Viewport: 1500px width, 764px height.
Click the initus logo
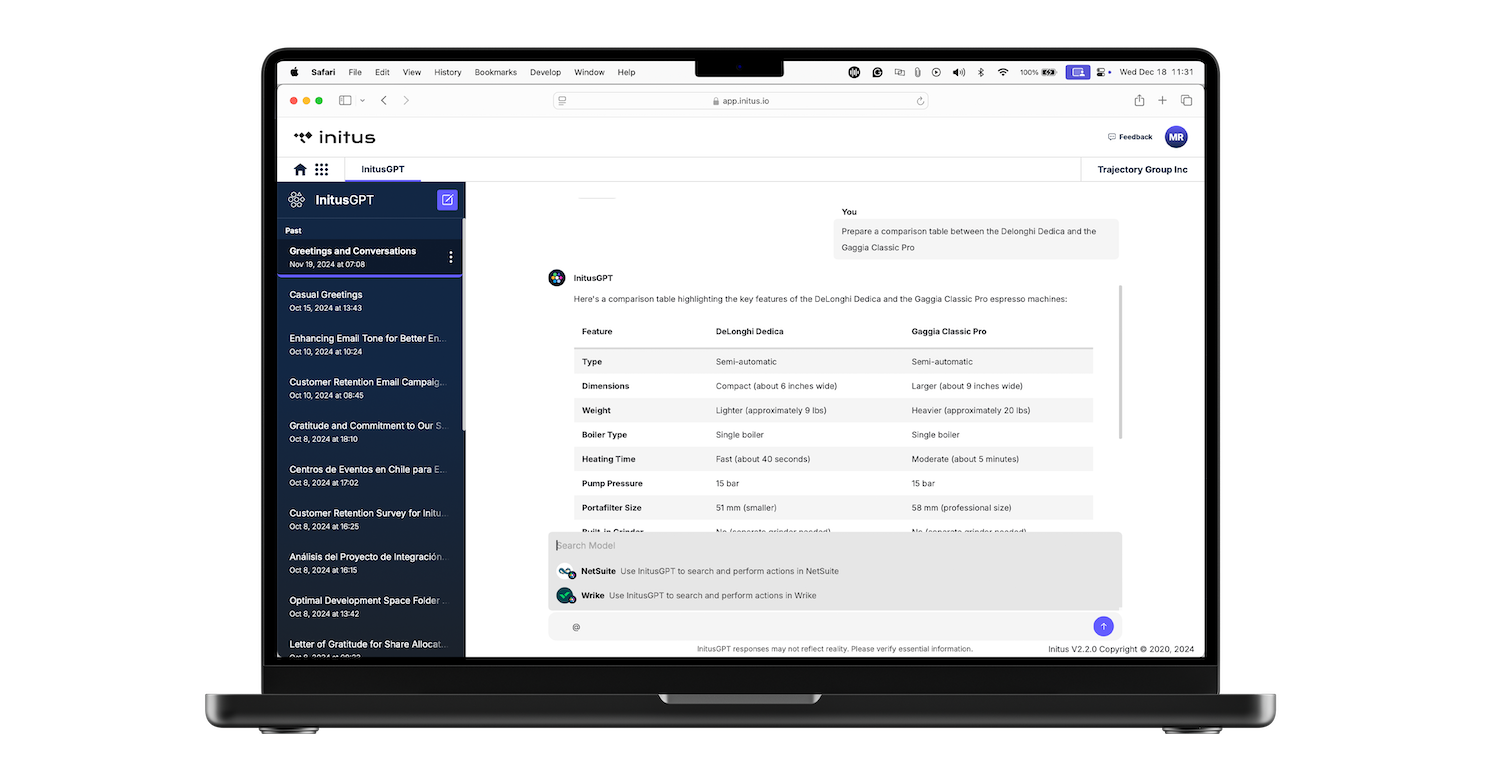[335, 137]
